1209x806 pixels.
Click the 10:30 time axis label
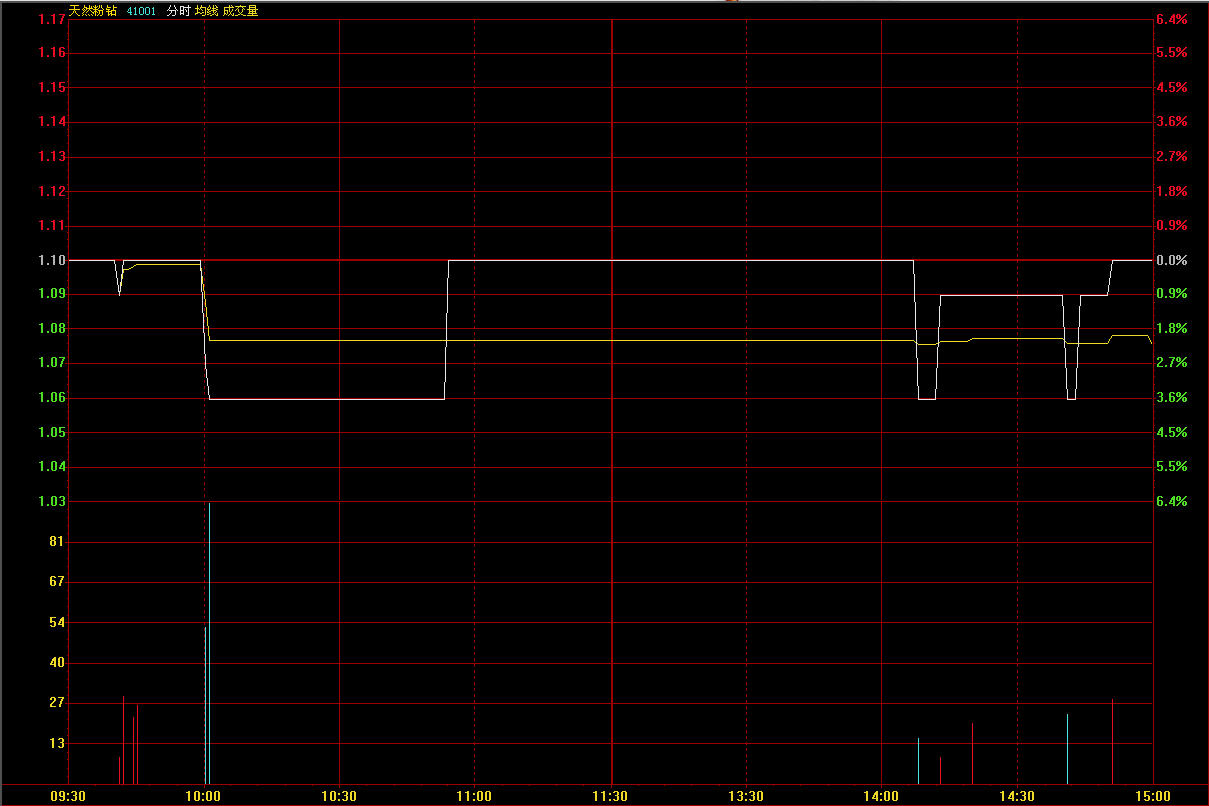(x=339, y=796)
